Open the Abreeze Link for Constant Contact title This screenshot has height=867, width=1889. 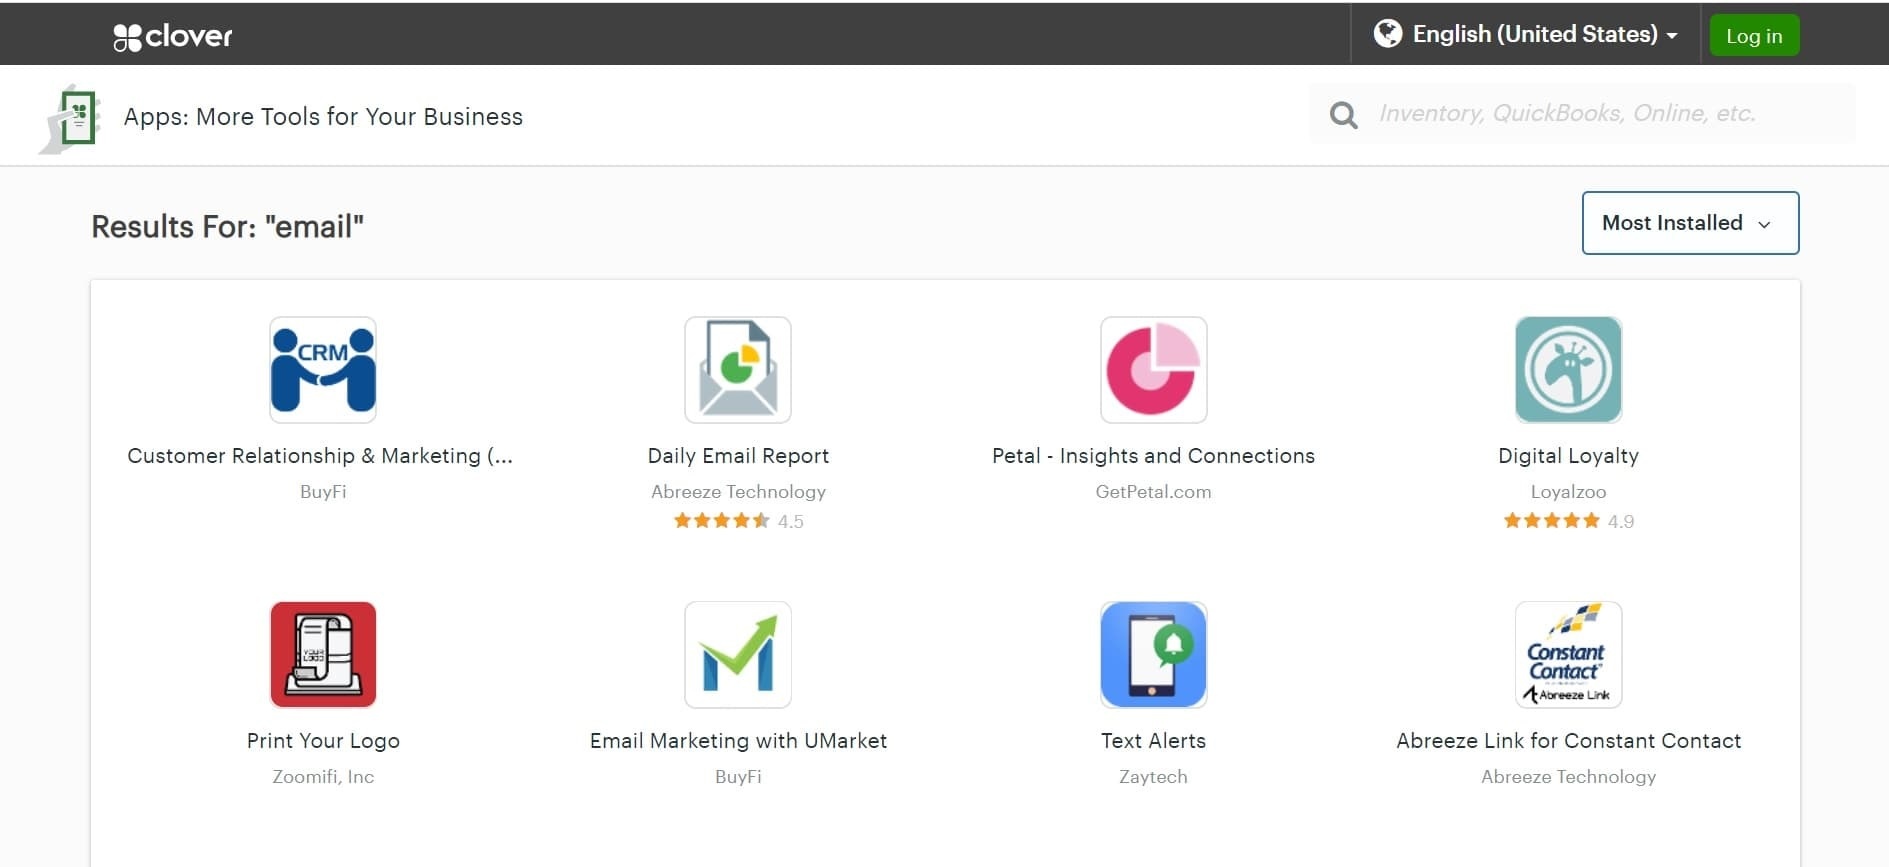click(1568, 741)
